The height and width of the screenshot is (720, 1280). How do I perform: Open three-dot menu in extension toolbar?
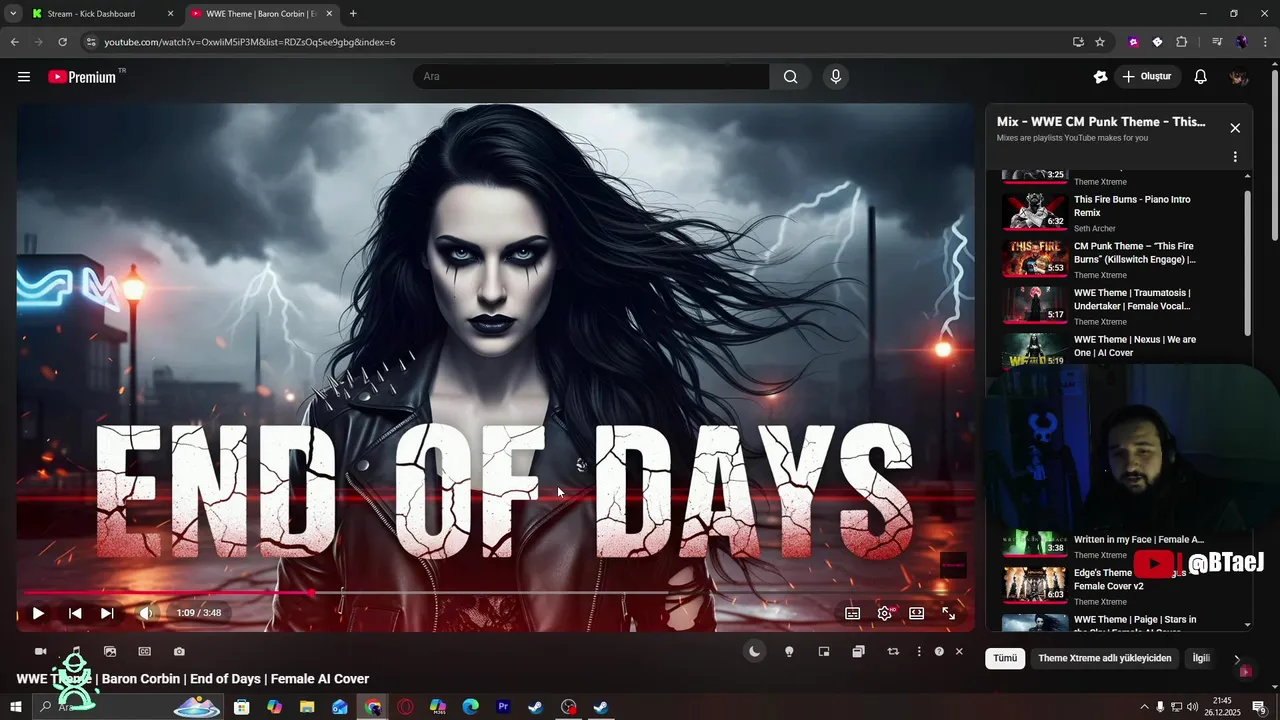919,652
